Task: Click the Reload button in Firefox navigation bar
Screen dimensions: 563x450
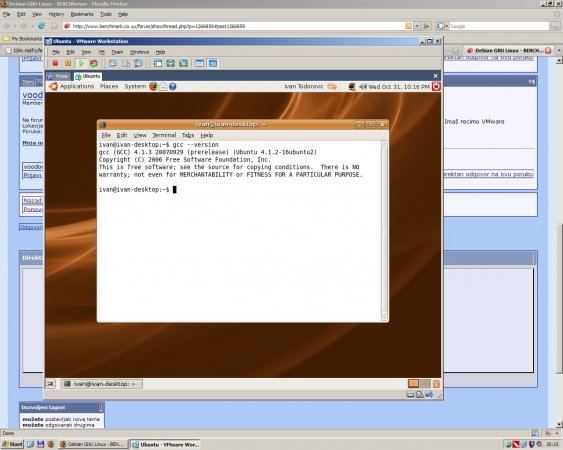Action: (x=42, y=26)
